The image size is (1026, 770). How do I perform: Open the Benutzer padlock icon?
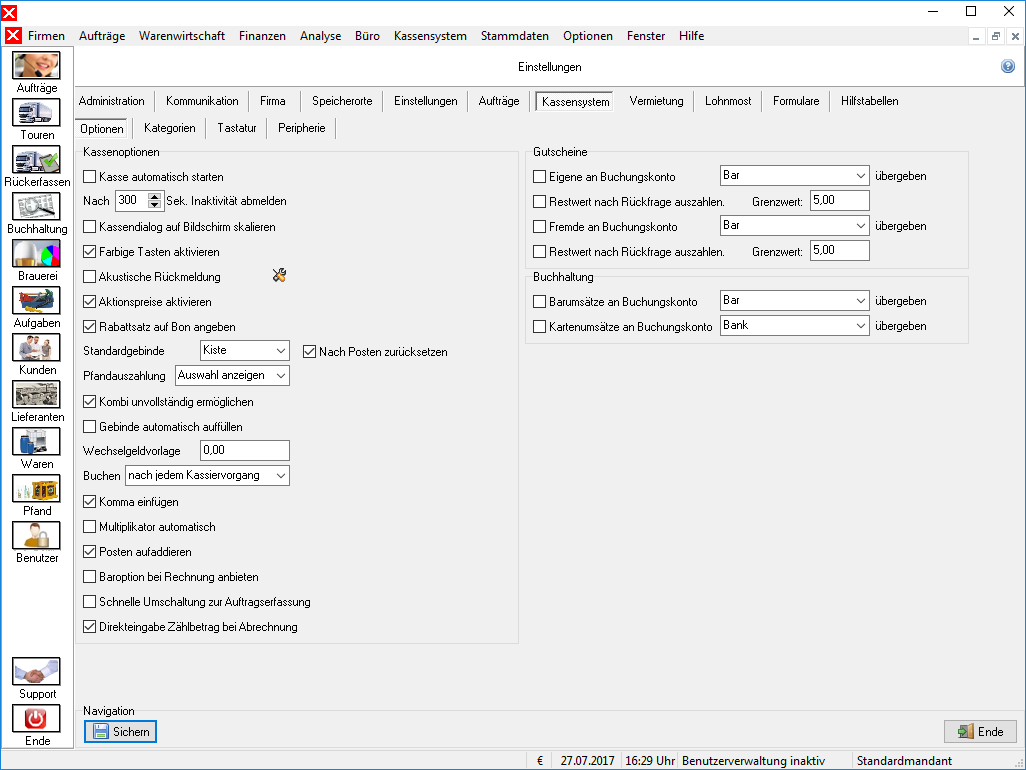[x=37, y=536]
